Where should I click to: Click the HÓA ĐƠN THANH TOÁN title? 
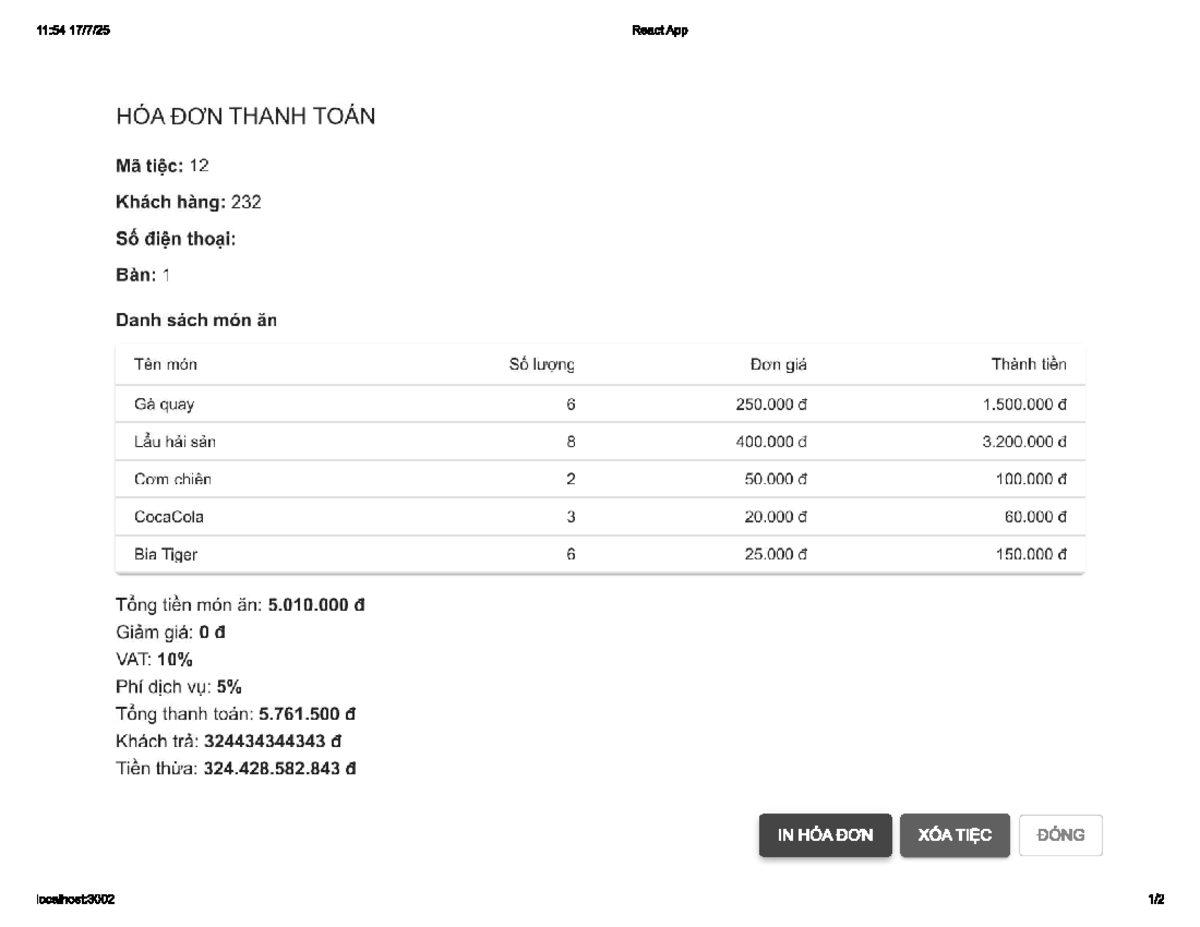tap(245, 117)
